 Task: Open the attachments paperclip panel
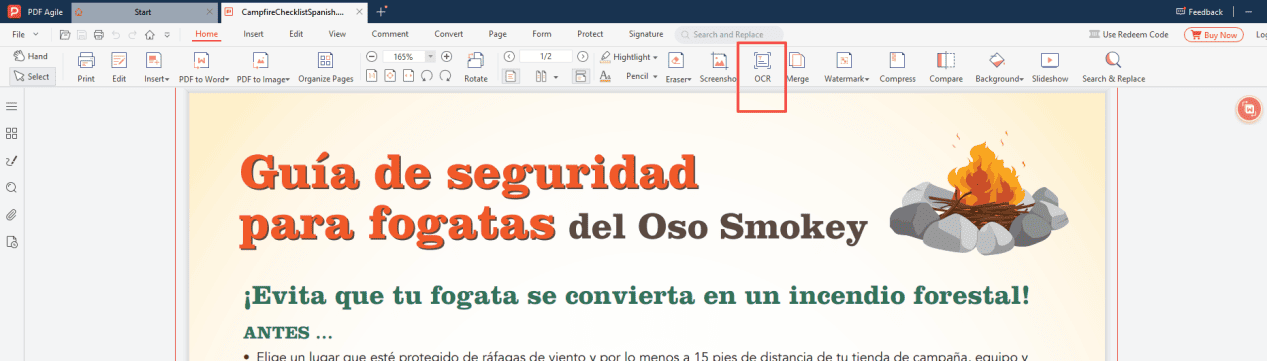(x=12, y=214)
